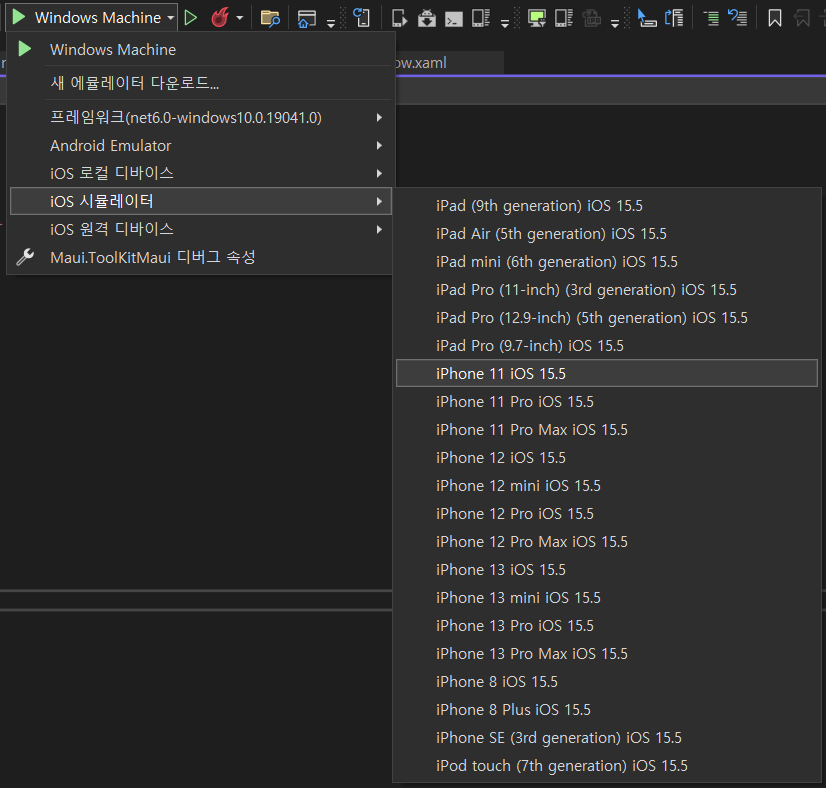Select iPhone 13 Pro iOS 15.5
Screen dimensions: 826x788
(606, 625)
